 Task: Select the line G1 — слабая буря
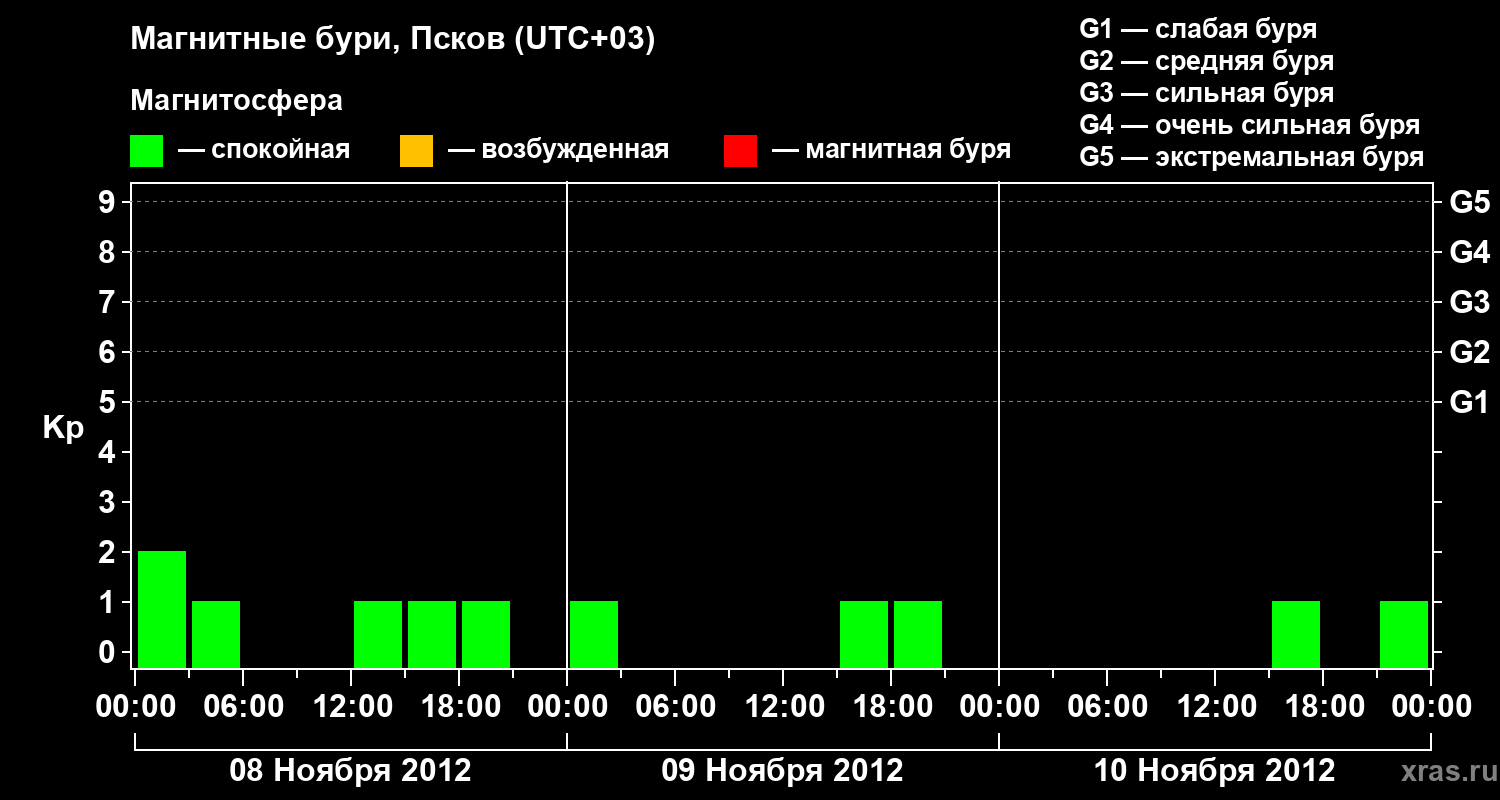(1198, 28)
